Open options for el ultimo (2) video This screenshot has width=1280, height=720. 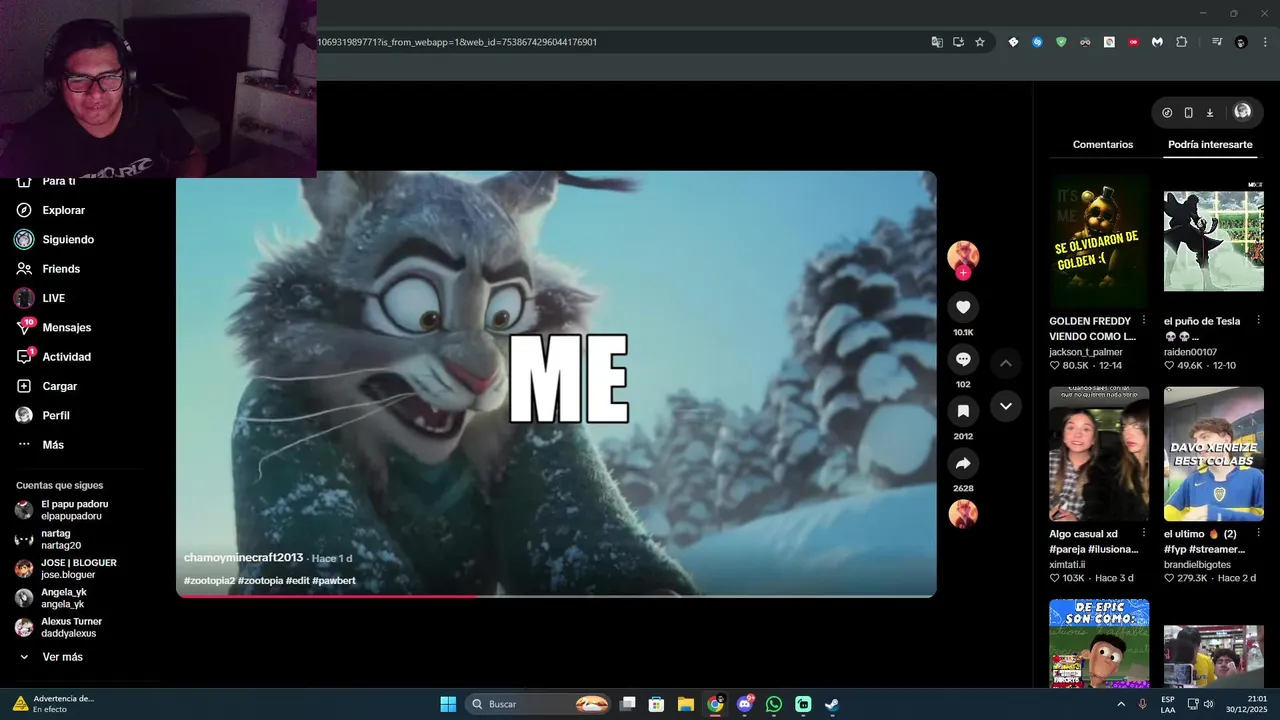click(1258, 534)
